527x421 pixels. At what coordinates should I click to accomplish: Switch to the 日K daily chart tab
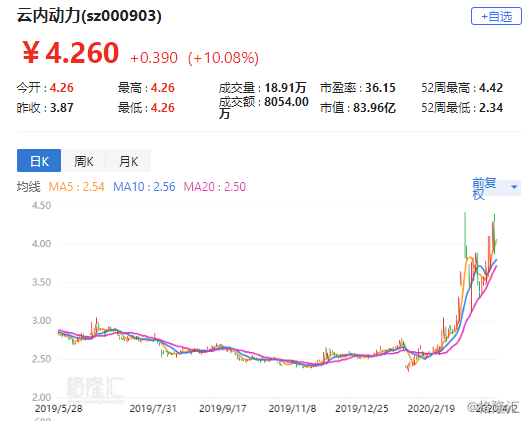[39, 161]
